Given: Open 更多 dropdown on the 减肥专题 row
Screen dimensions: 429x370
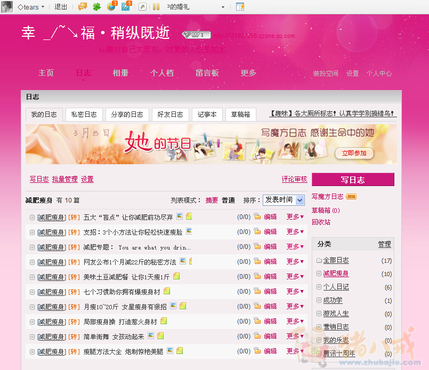Looking at the screenshot, I should [x=295, y=246].
